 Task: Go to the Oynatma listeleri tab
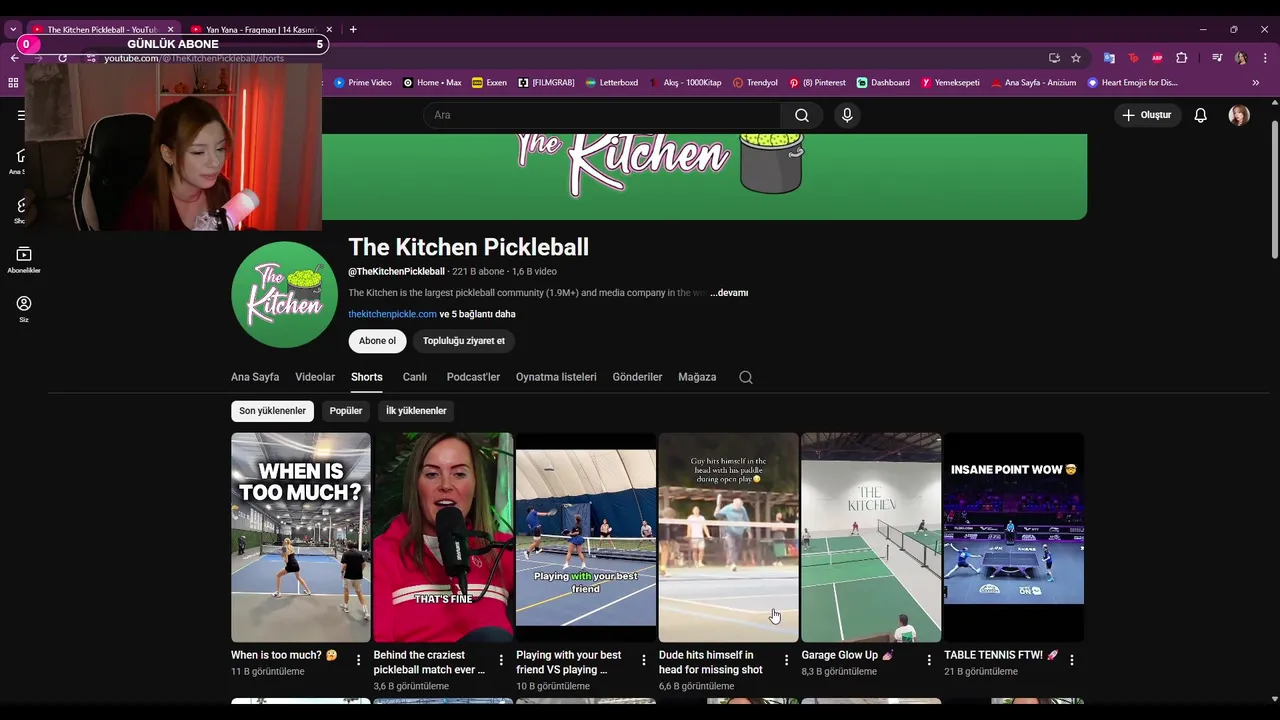tap(556, 377)
